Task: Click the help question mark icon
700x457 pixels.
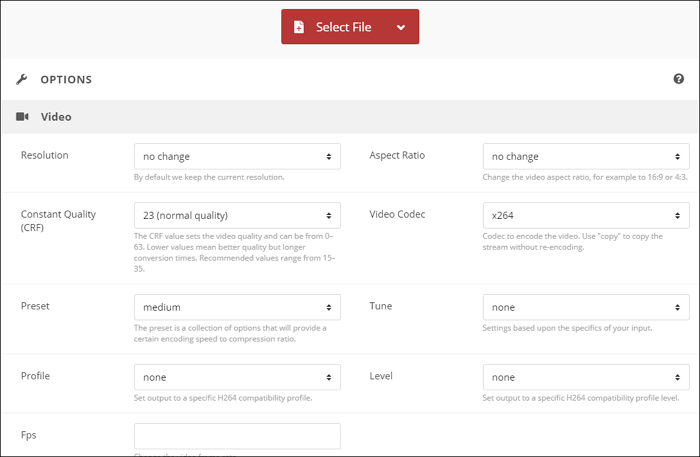Action: click(x=679, y=79)
